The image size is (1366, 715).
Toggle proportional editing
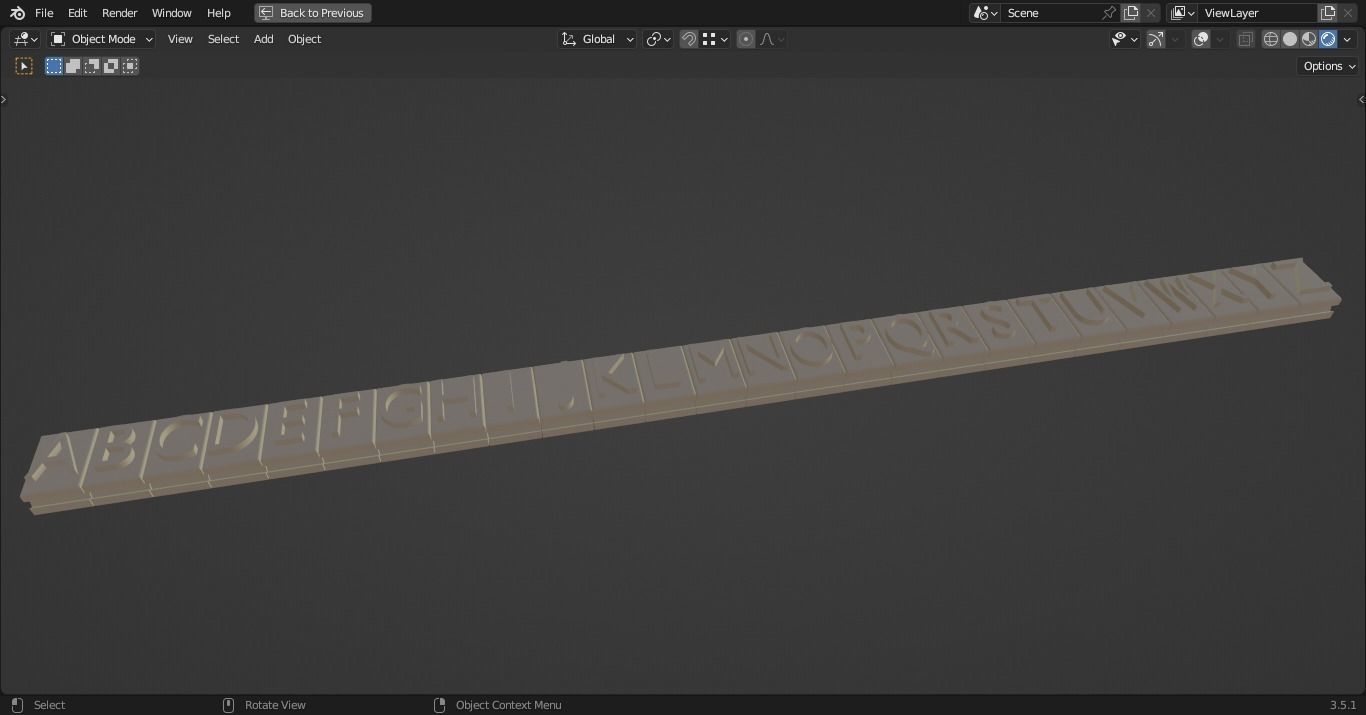(x=746, y=39)
